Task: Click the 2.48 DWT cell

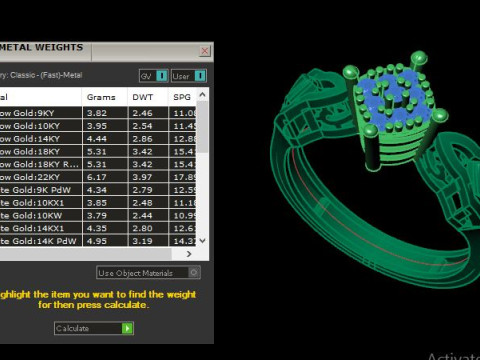Action: point(148,203)
